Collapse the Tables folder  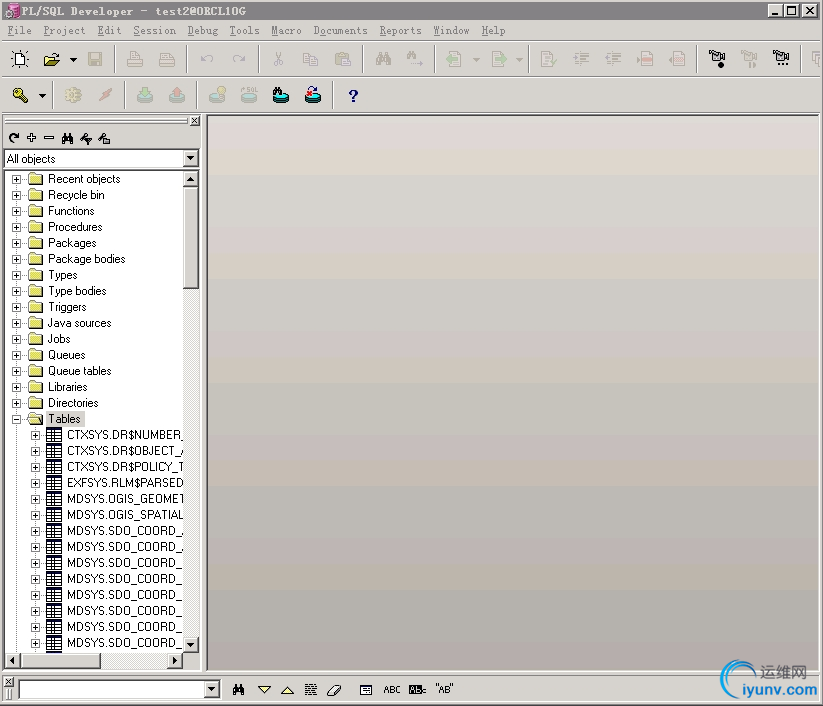point(16,419)
